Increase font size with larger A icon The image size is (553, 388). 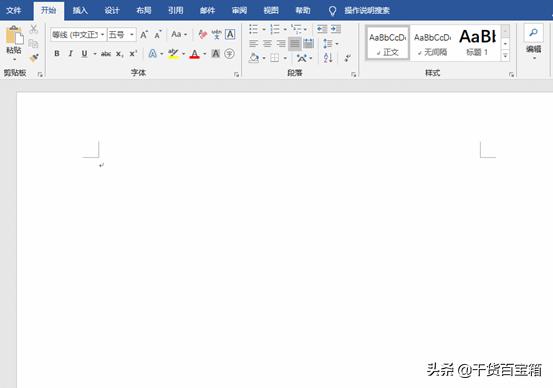point(144,35)
